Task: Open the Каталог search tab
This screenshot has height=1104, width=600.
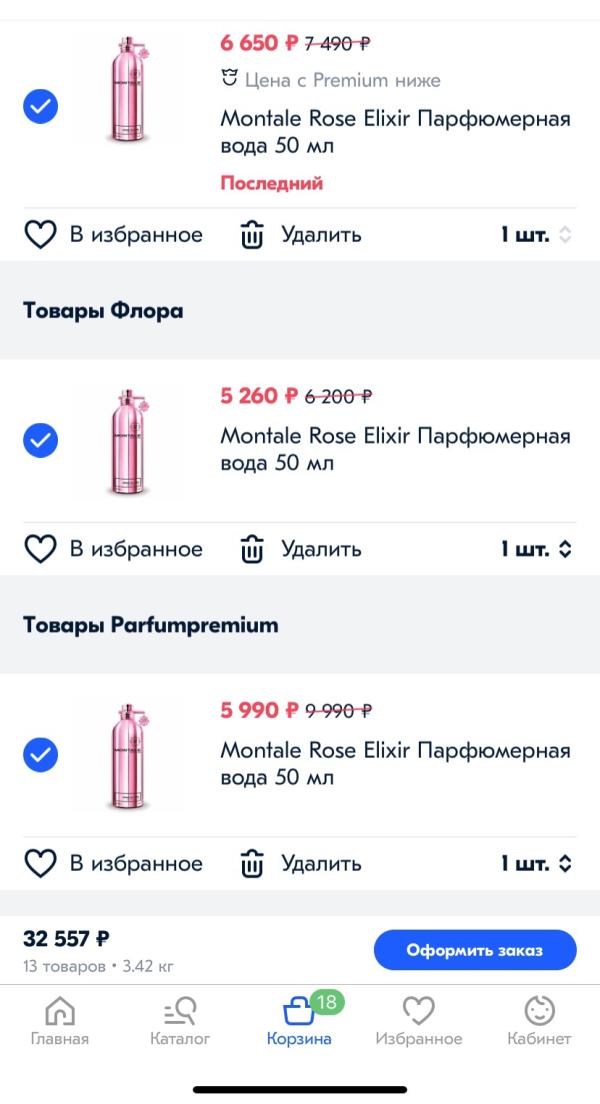Action: 180,1021
